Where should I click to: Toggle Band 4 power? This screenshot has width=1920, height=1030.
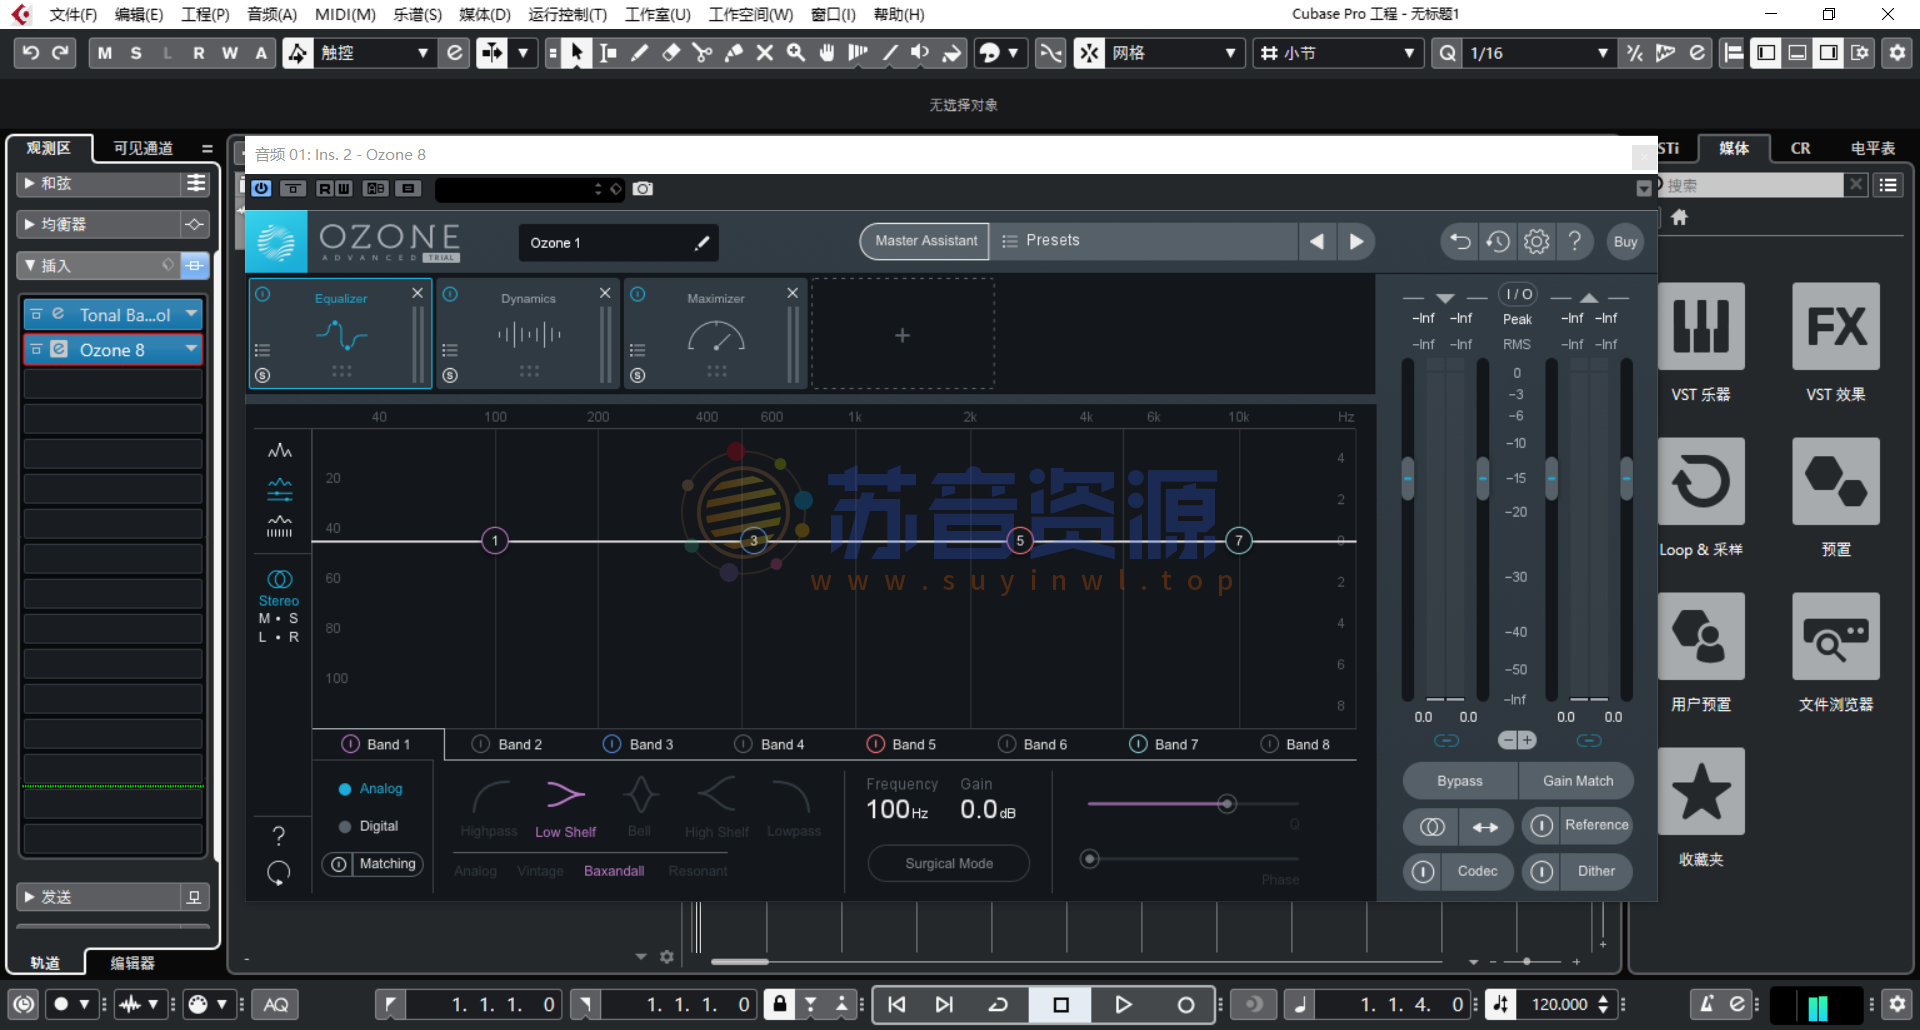pyautogui.click(x=743, y=744)
